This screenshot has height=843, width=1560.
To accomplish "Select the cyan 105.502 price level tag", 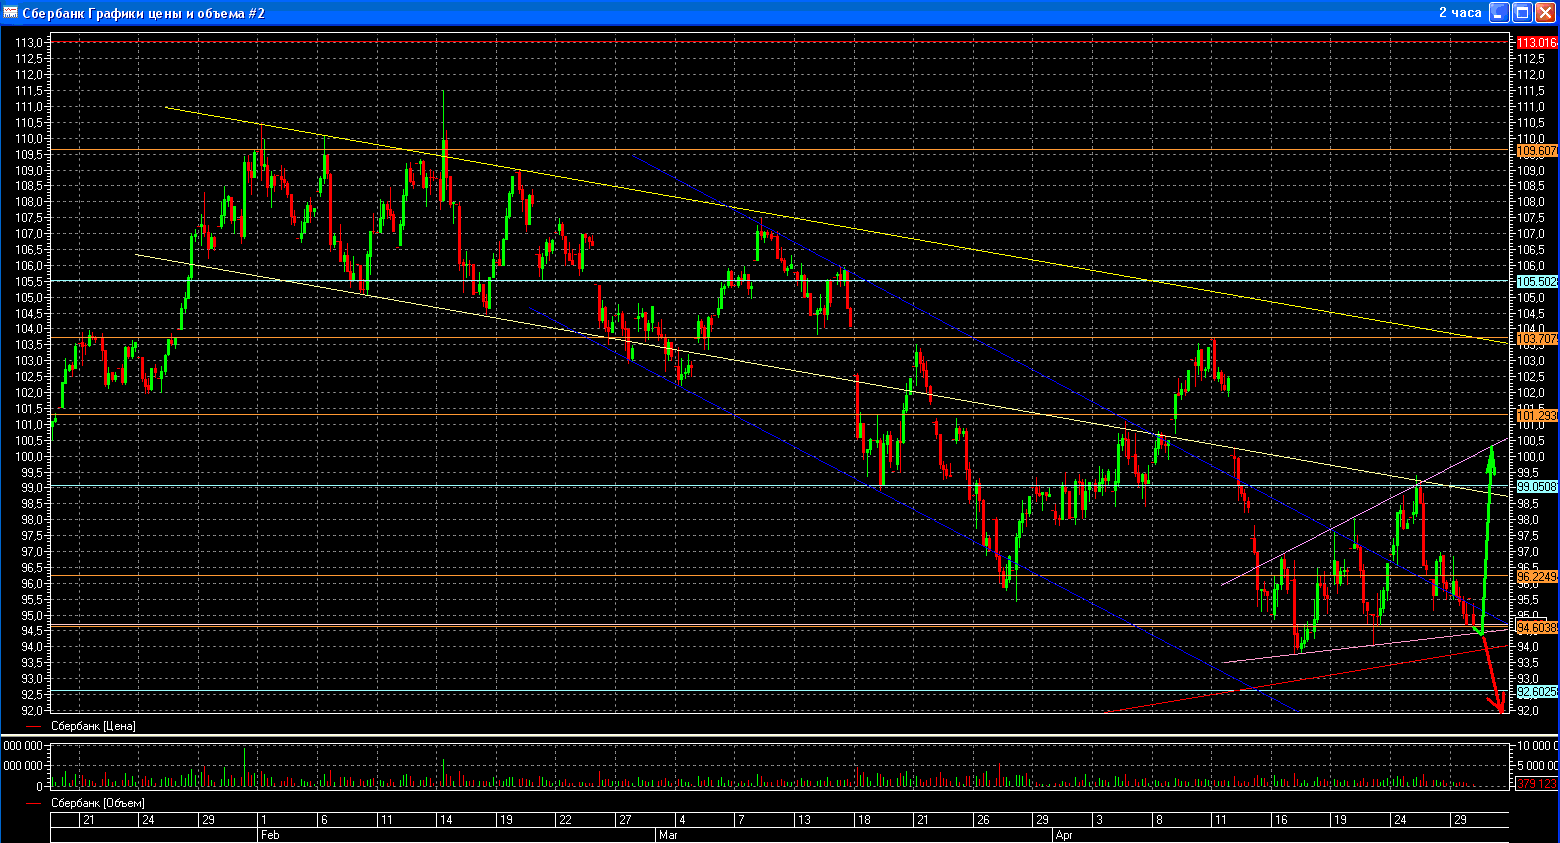I will coord(1536,282).
